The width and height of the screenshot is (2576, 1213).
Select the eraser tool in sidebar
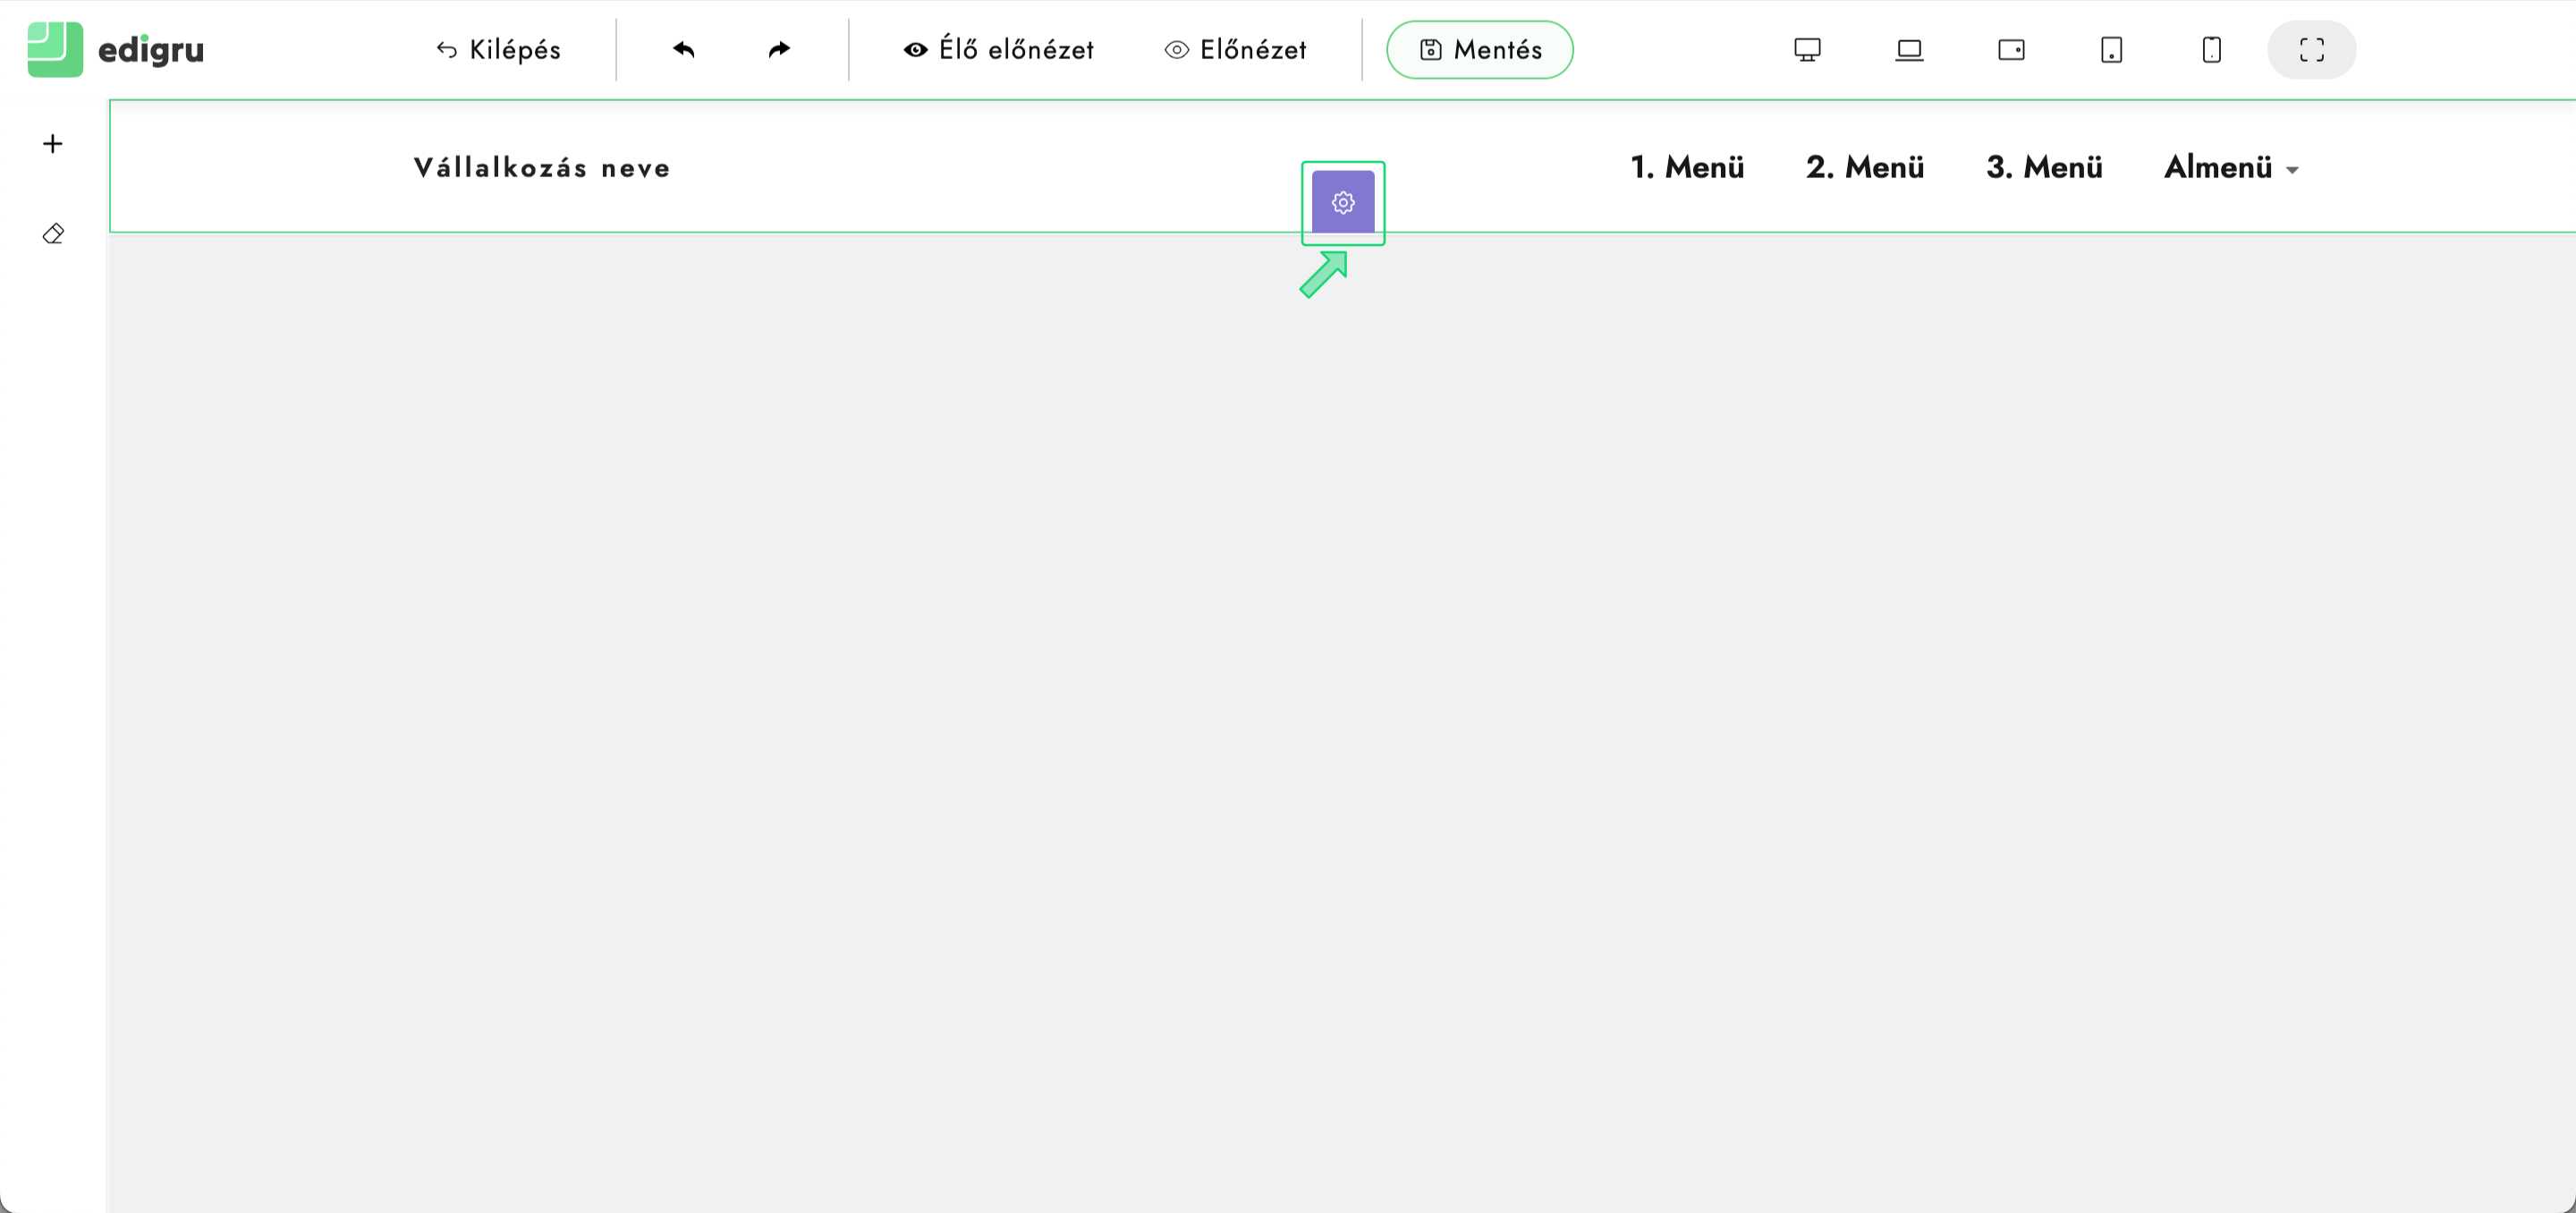pos(53,234)
